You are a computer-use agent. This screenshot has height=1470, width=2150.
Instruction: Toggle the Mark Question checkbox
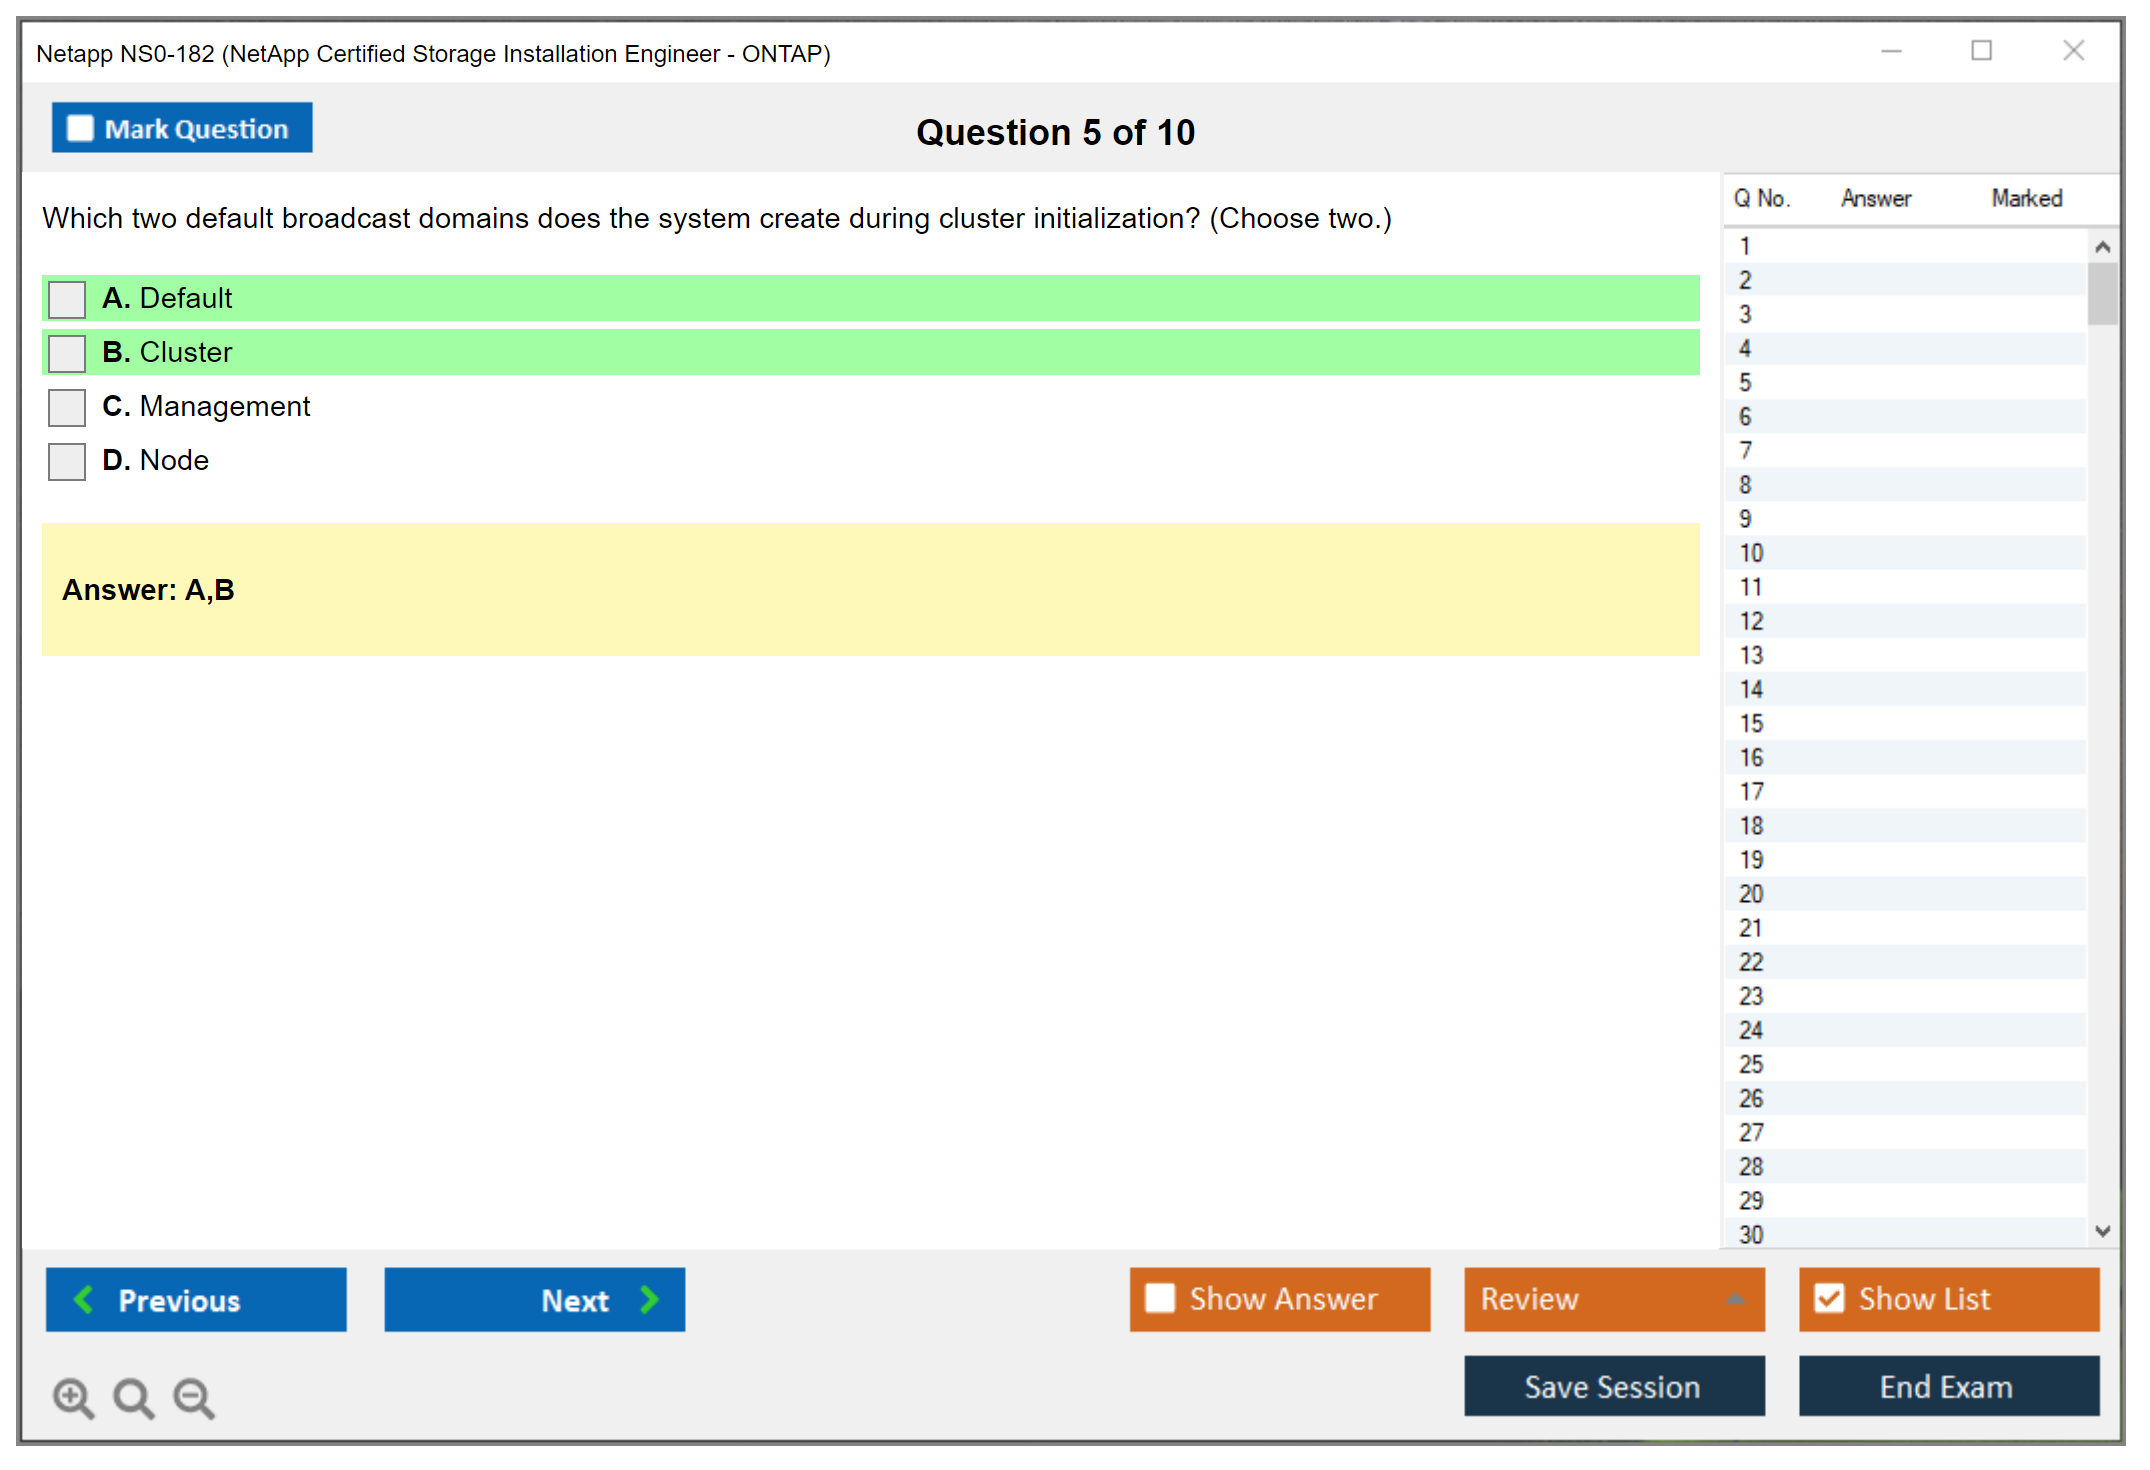[x=80, y=128]
